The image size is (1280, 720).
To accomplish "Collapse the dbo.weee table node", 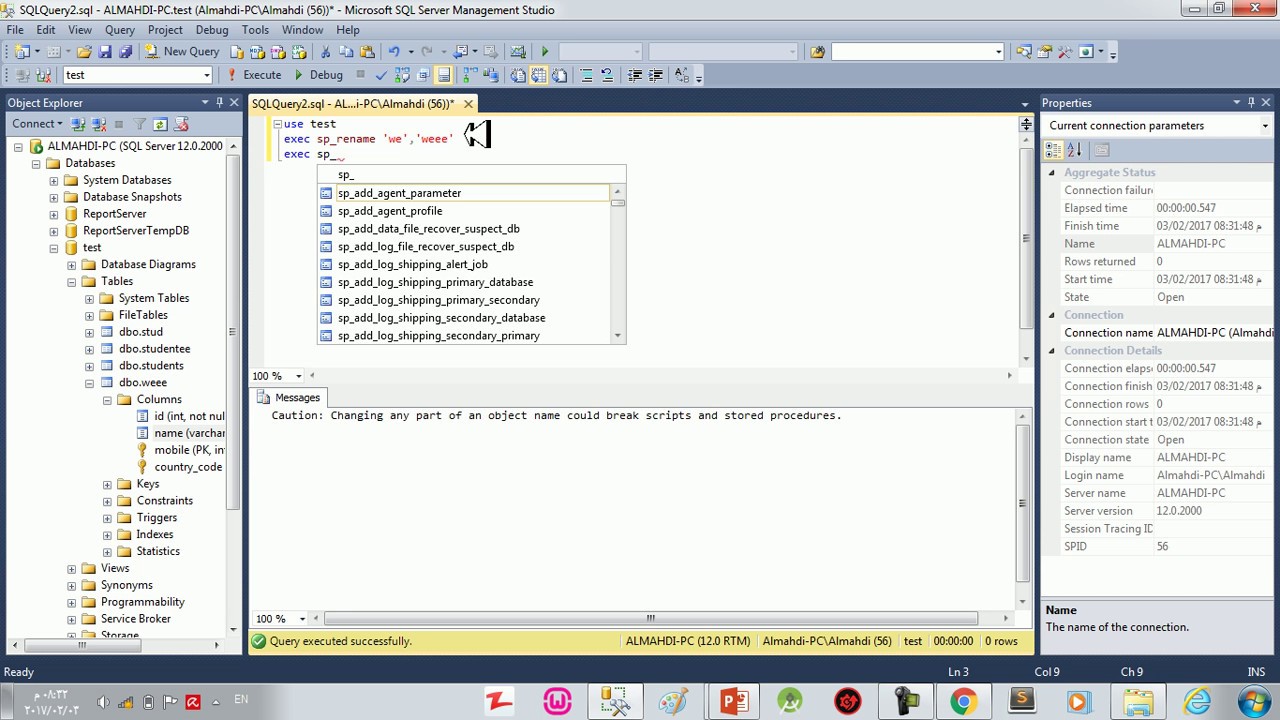I will coord(89,383).
